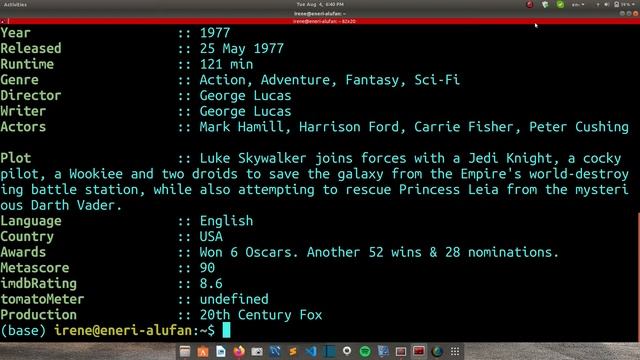Maximize the terminal window
Image resolution: width=640 pixels, height=360 pixels.
(629, 13)
